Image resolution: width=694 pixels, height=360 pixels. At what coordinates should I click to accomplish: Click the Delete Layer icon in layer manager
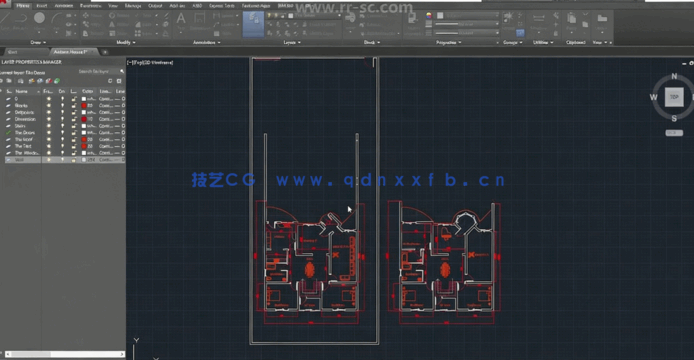(x=49, y=81)
